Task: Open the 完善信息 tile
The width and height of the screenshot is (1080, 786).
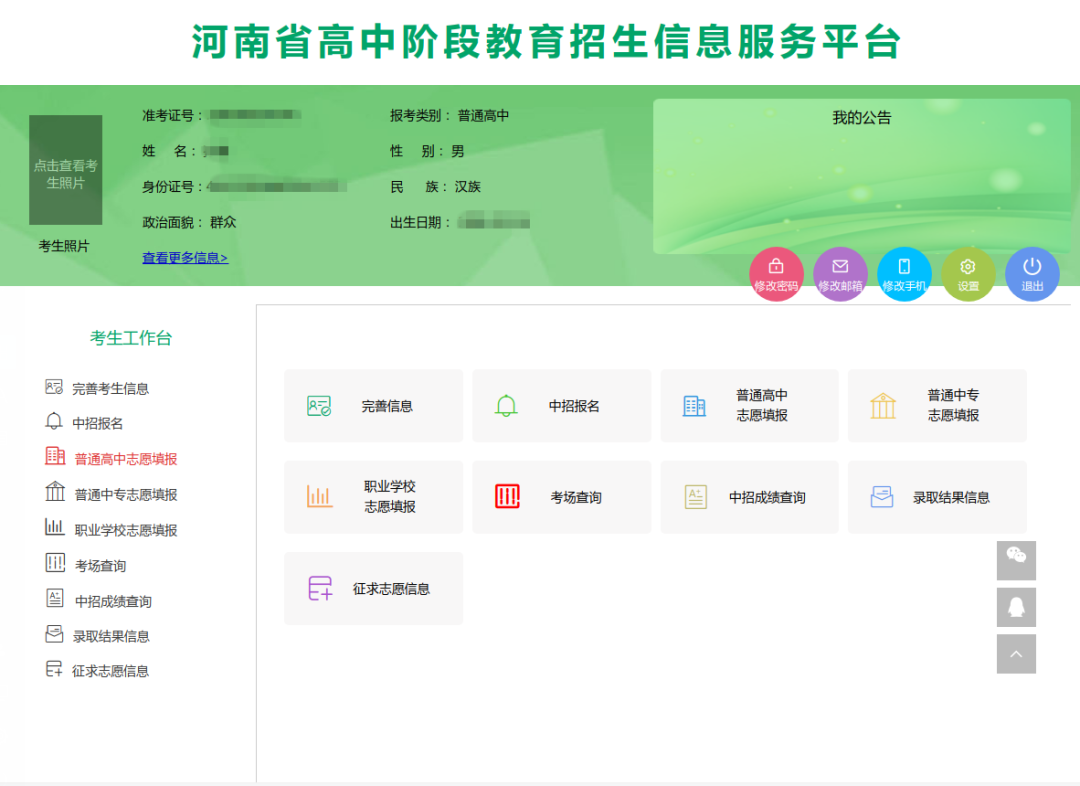Action: (x=373, y=406)
